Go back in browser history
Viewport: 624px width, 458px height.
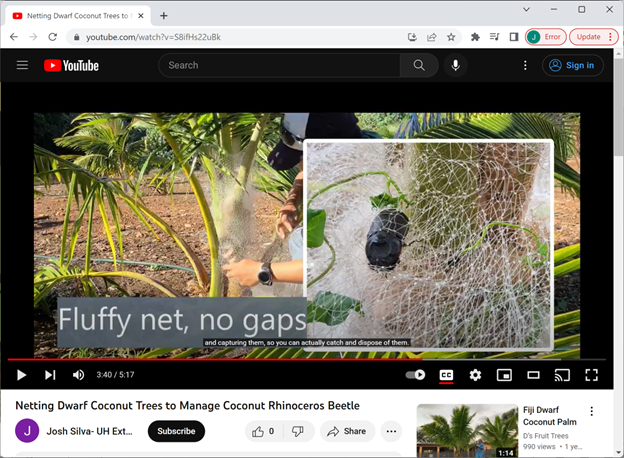14,37
